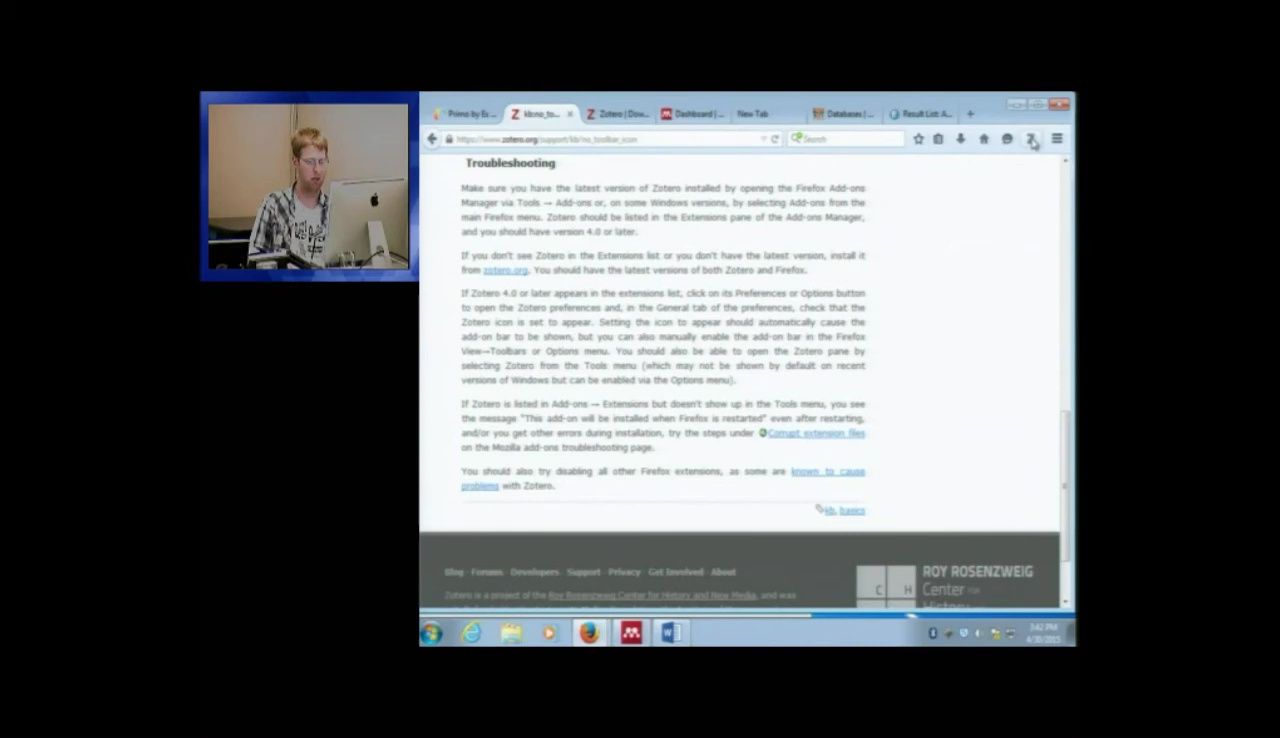Click the scrollbar up arrow
Image resolution: width=1280 pixels, height=738 pixels.
pos(1066,160)
